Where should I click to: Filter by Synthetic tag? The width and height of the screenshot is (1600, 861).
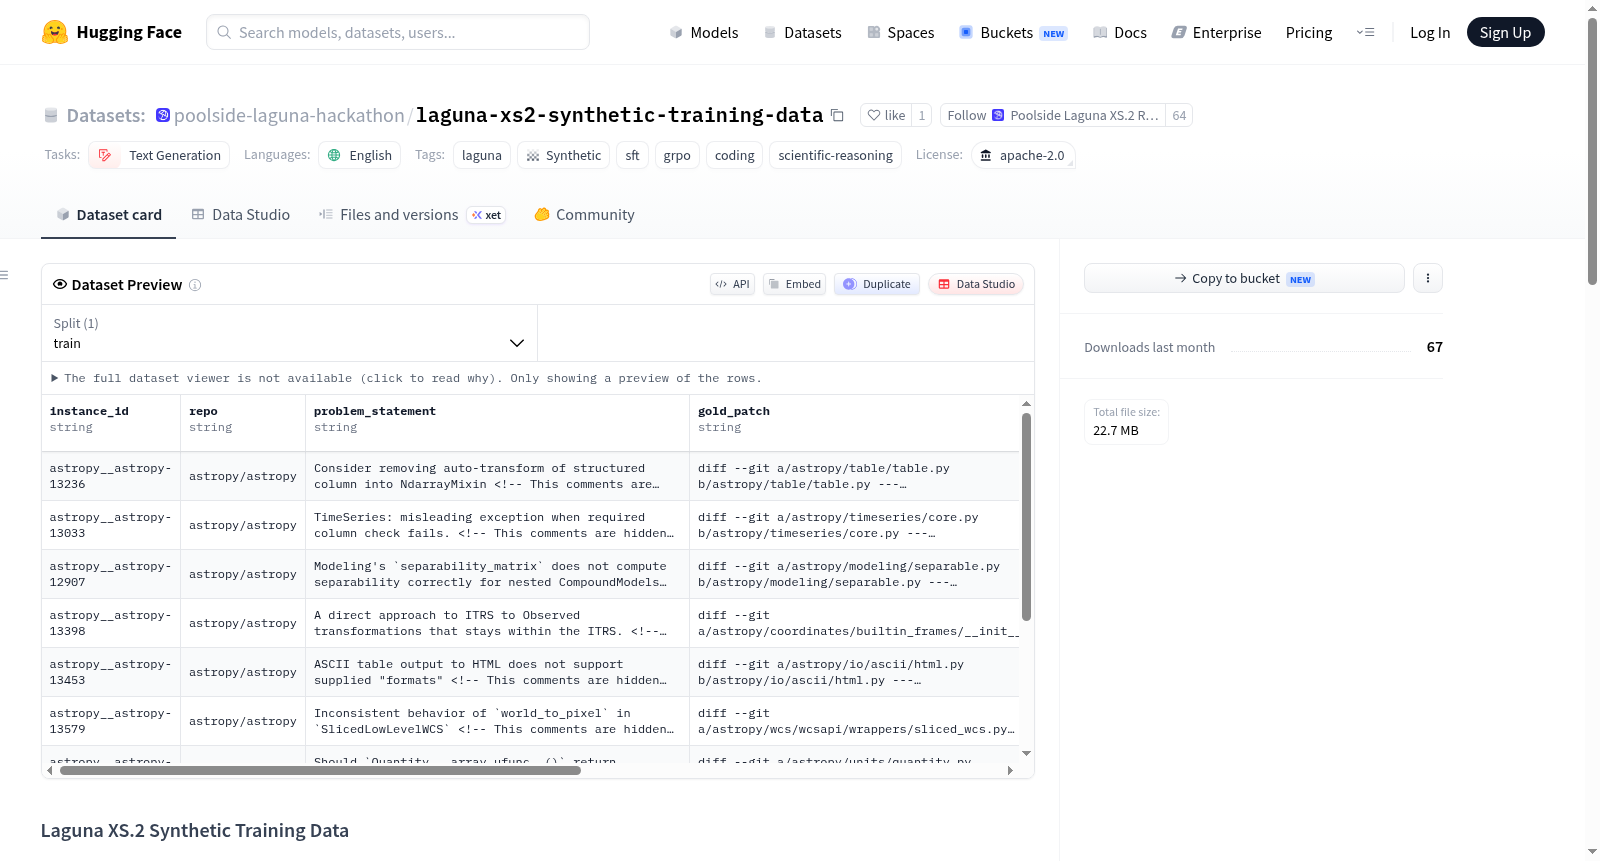564,155
